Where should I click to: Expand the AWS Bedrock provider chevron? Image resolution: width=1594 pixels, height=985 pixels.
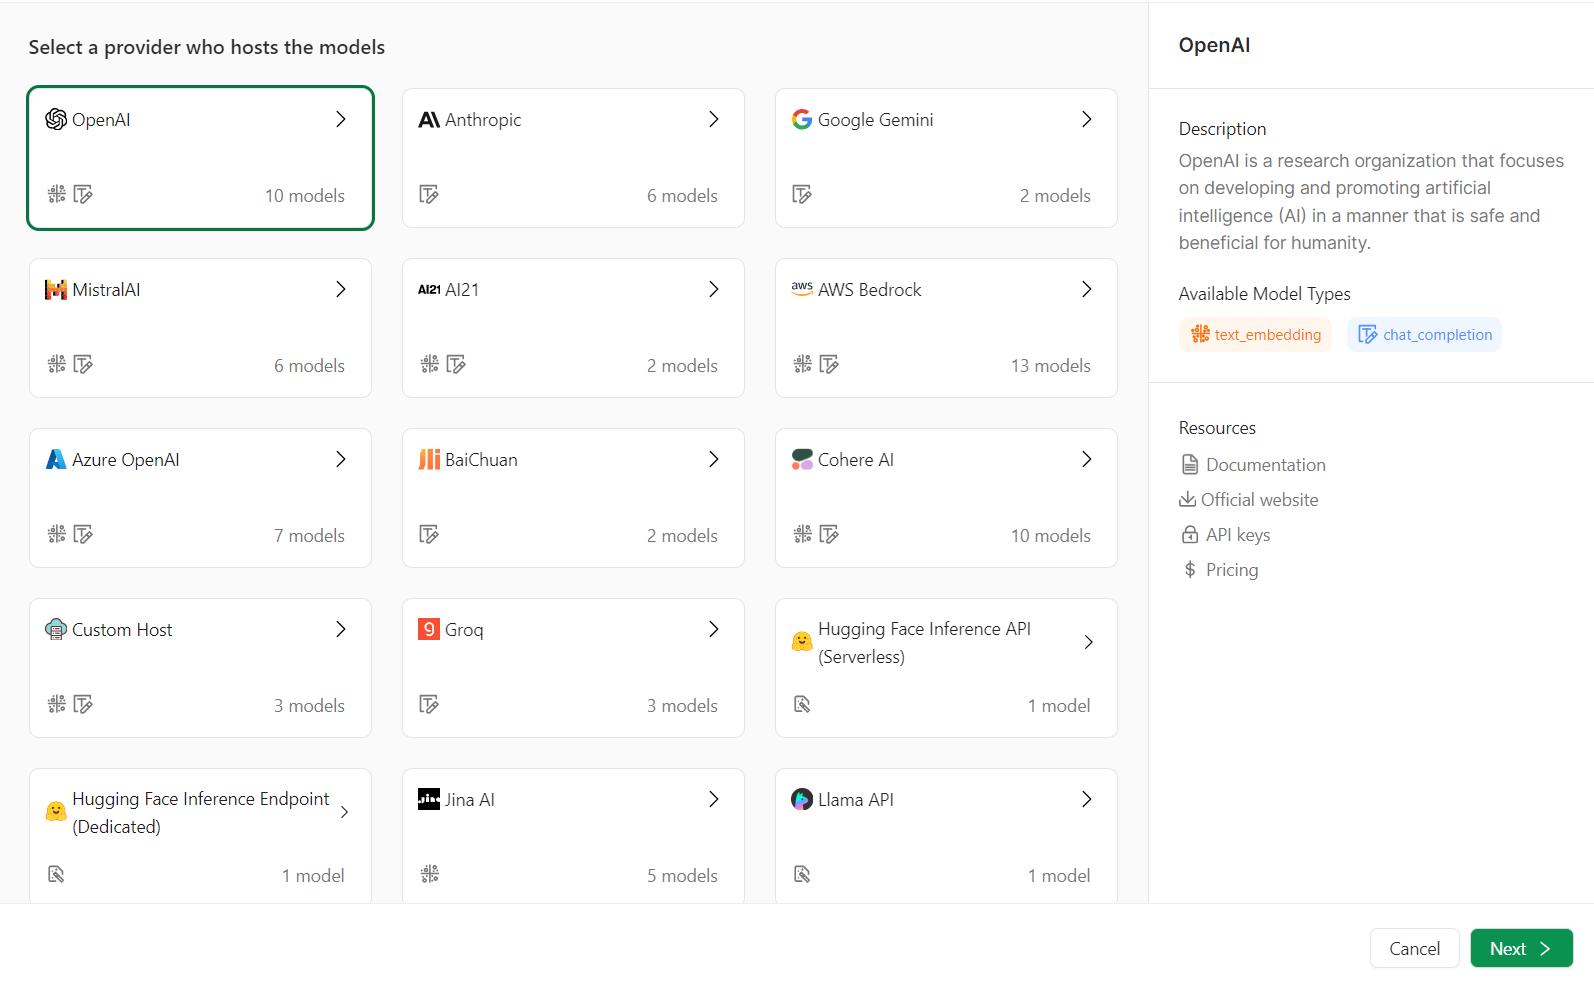[x=1087, y=289]
